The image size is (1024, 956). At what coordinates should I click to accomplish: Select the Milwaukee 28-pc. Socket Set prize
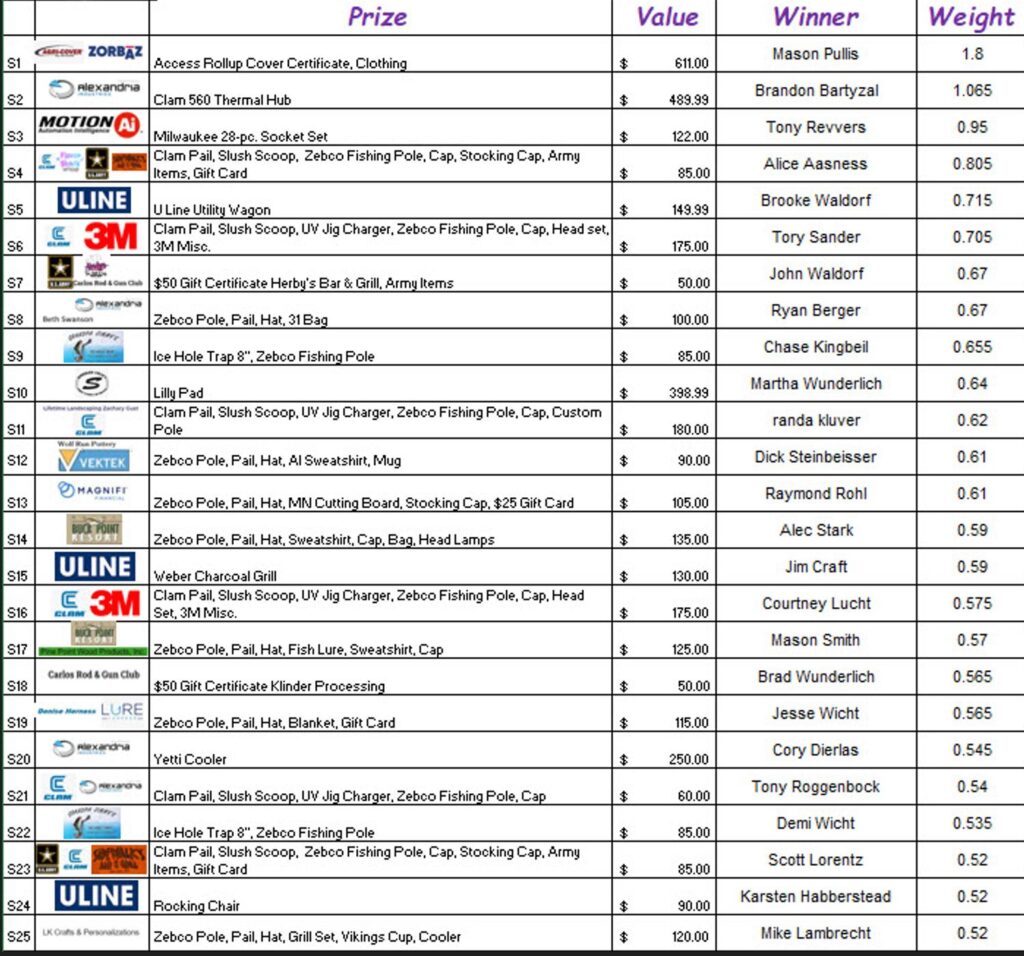click(x=240, y=136)
